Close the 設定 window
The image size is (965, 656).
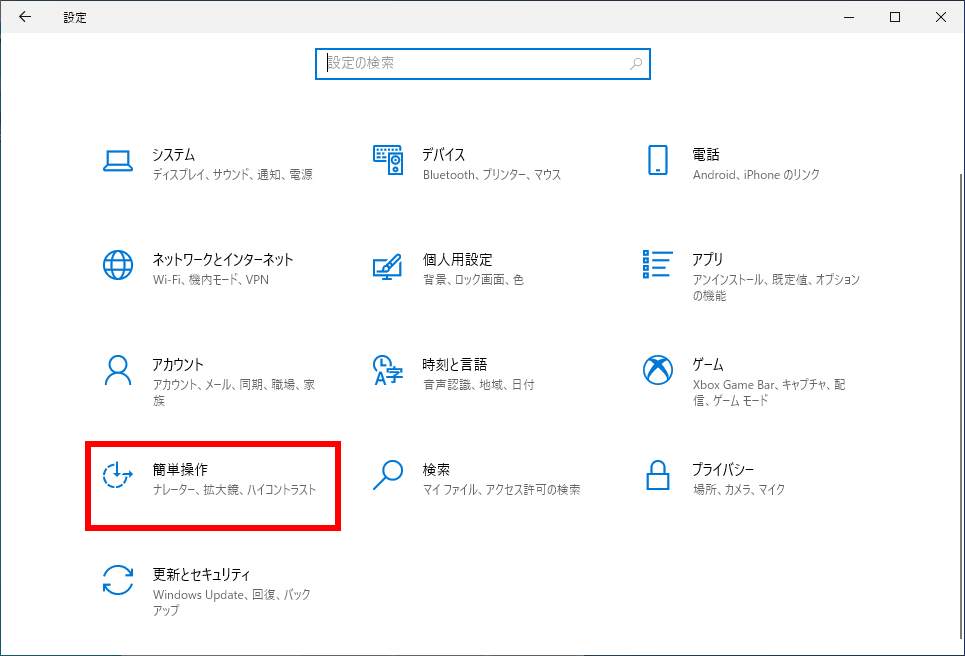point(941,17)
